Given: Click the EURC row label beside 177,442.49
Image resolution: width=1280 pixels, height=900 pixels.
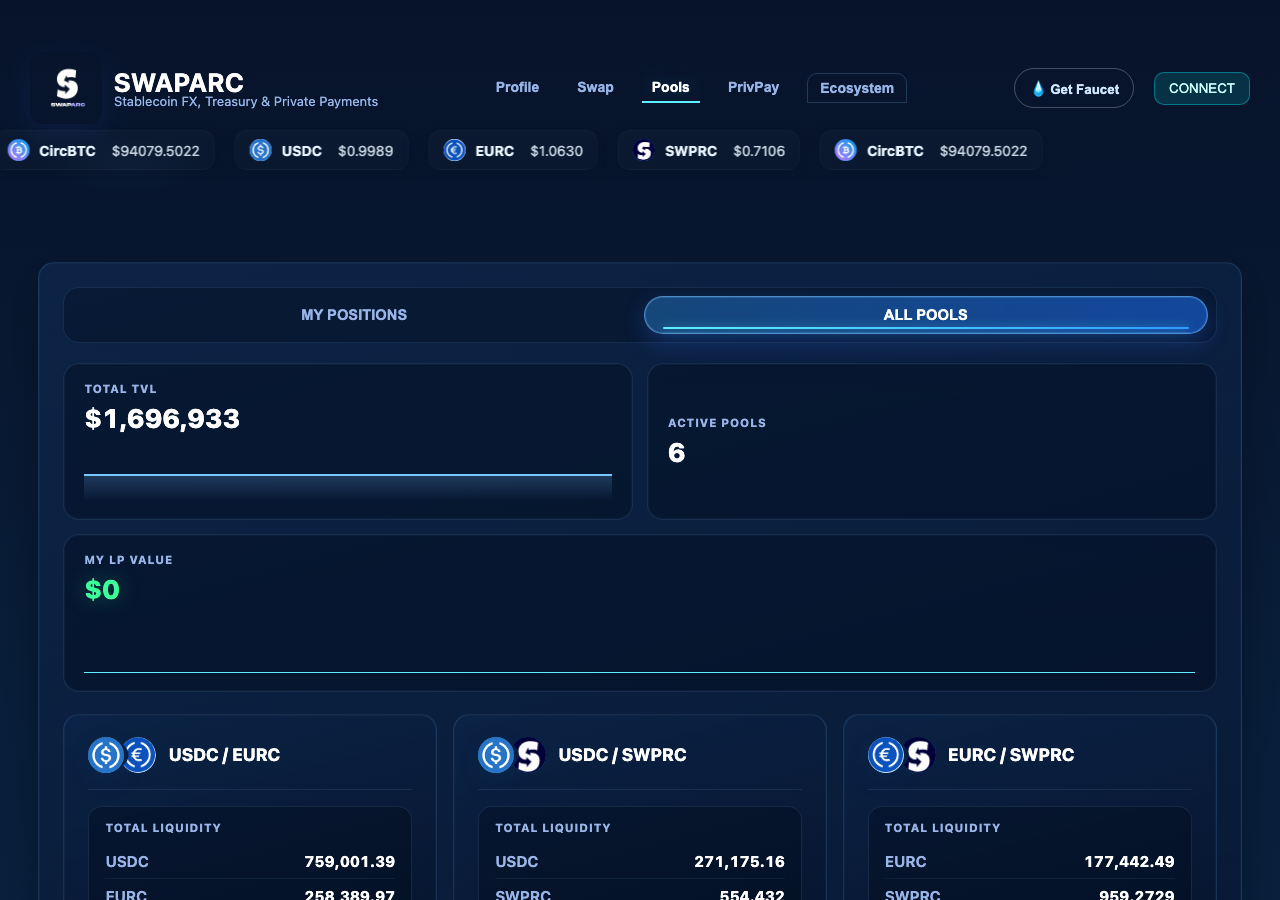Looking at the screenshot, I should click(x=906, y=862).
